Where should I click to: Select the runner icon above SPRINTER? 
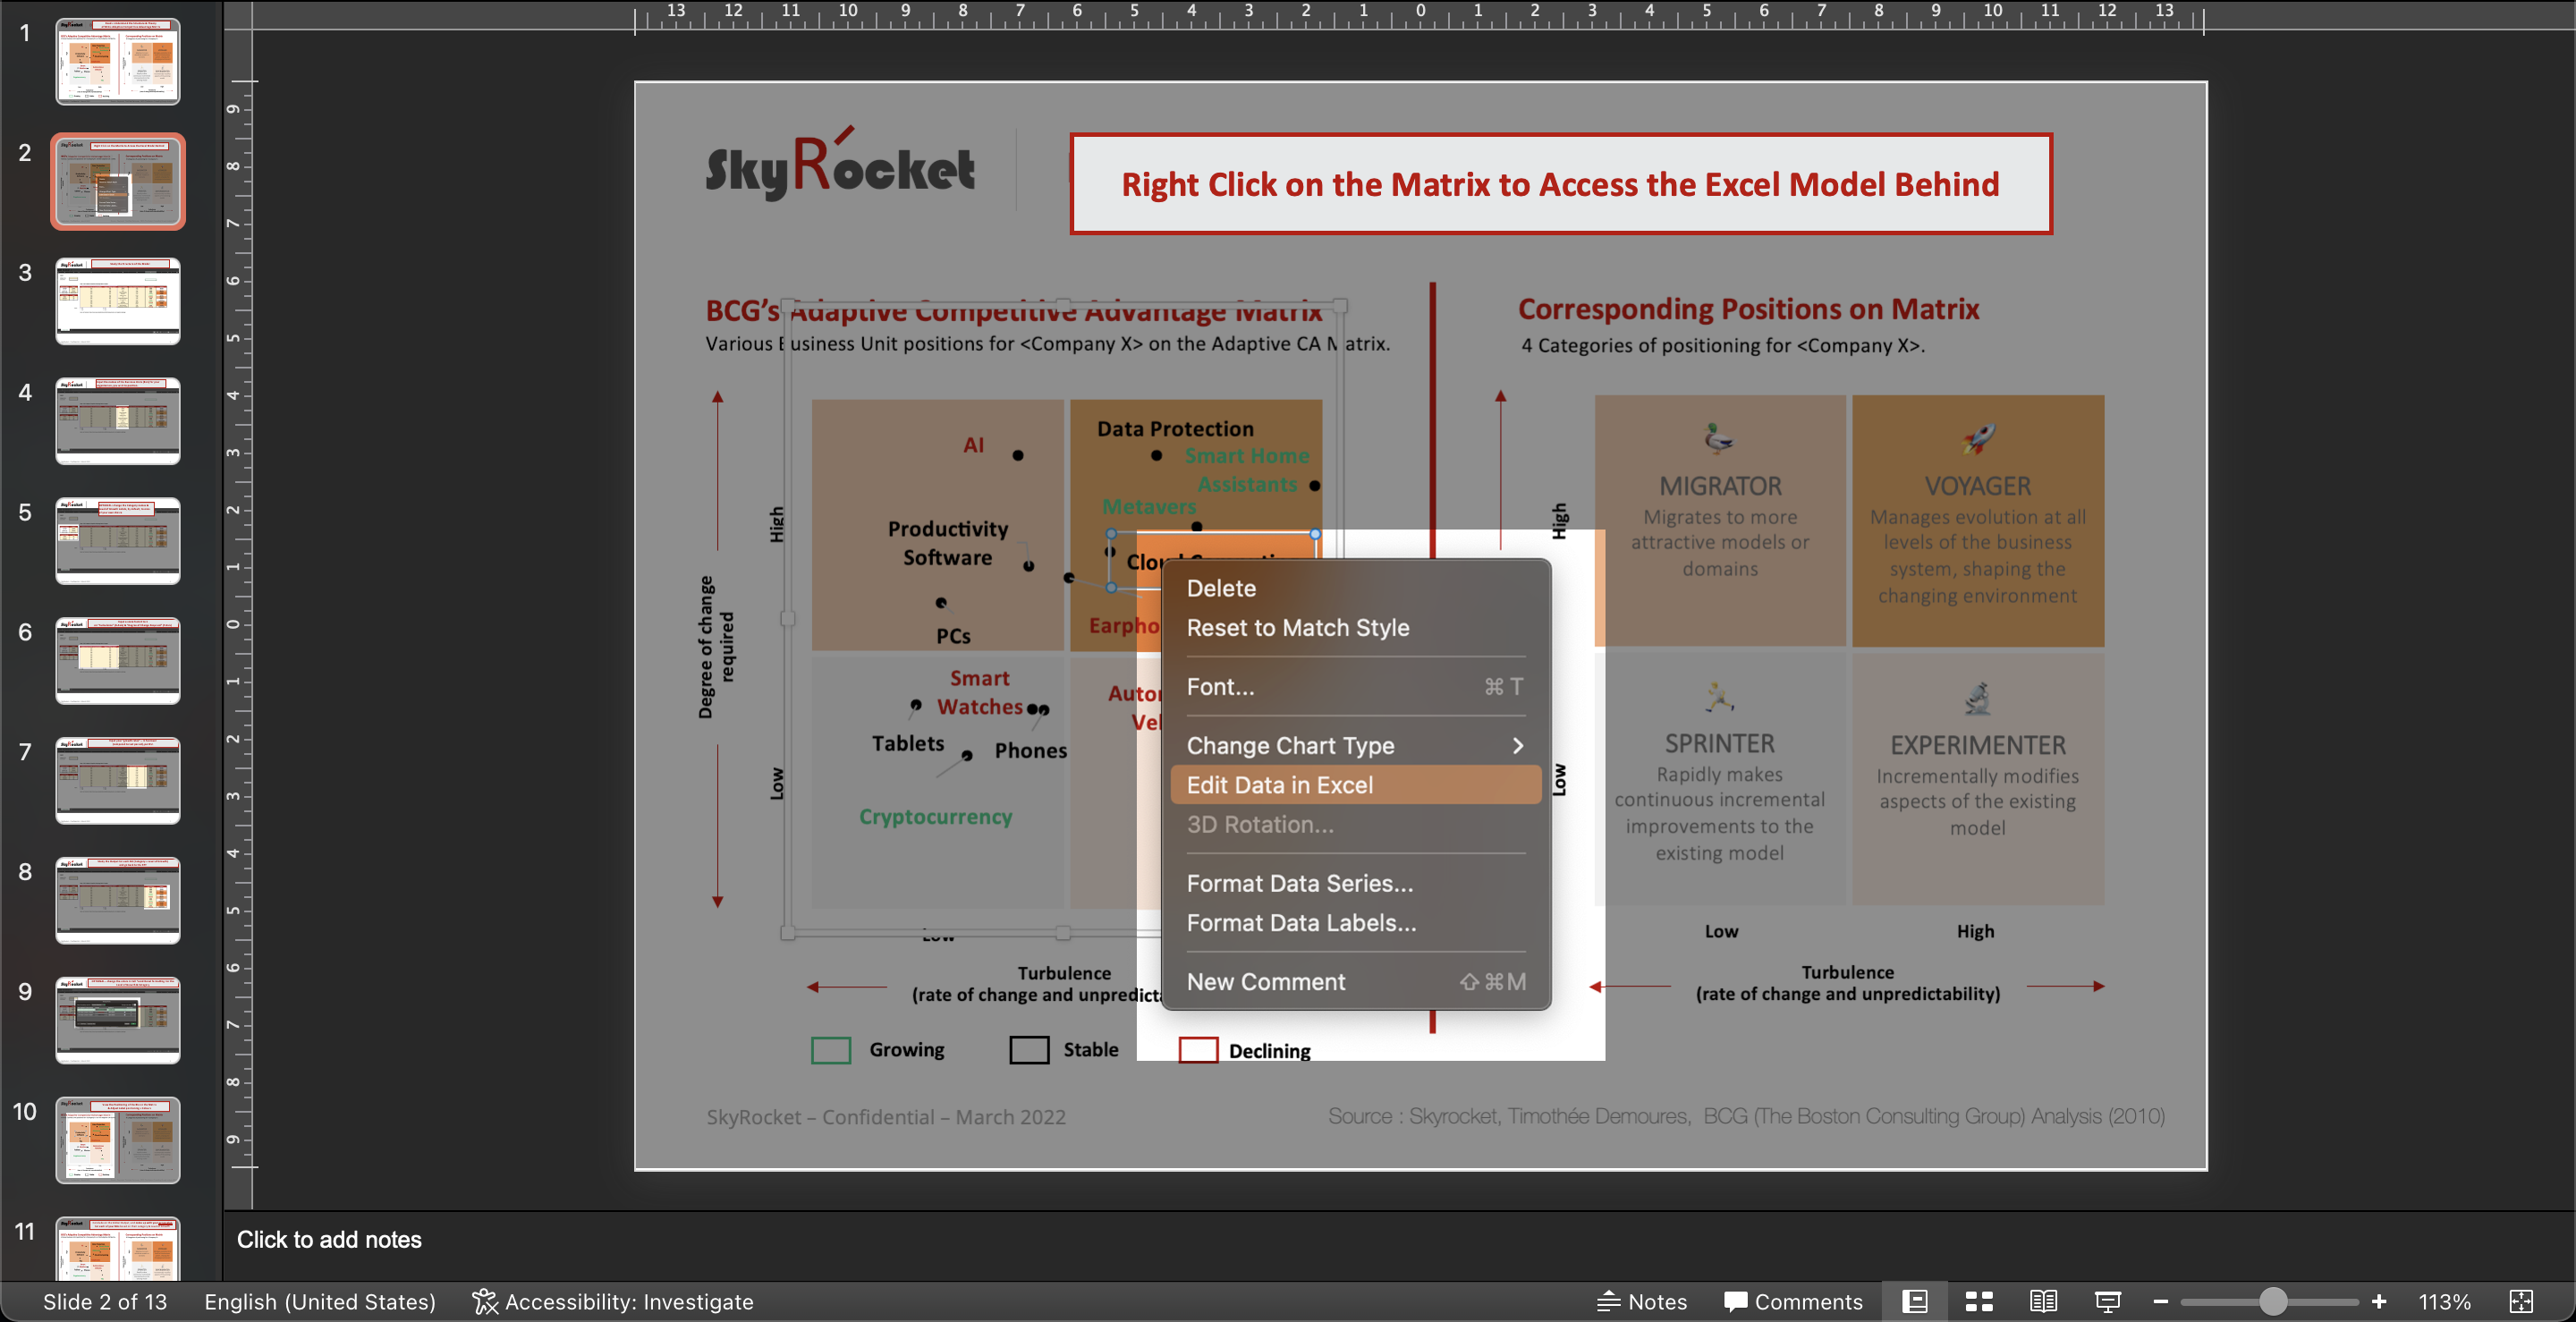coord(1719,696)
